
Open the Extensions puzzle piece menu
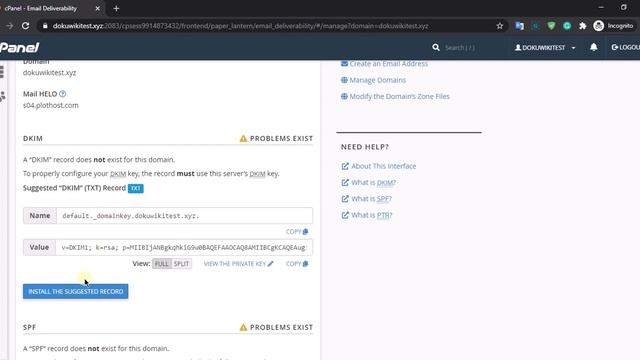pyautogui.click(x=582, y=26)
